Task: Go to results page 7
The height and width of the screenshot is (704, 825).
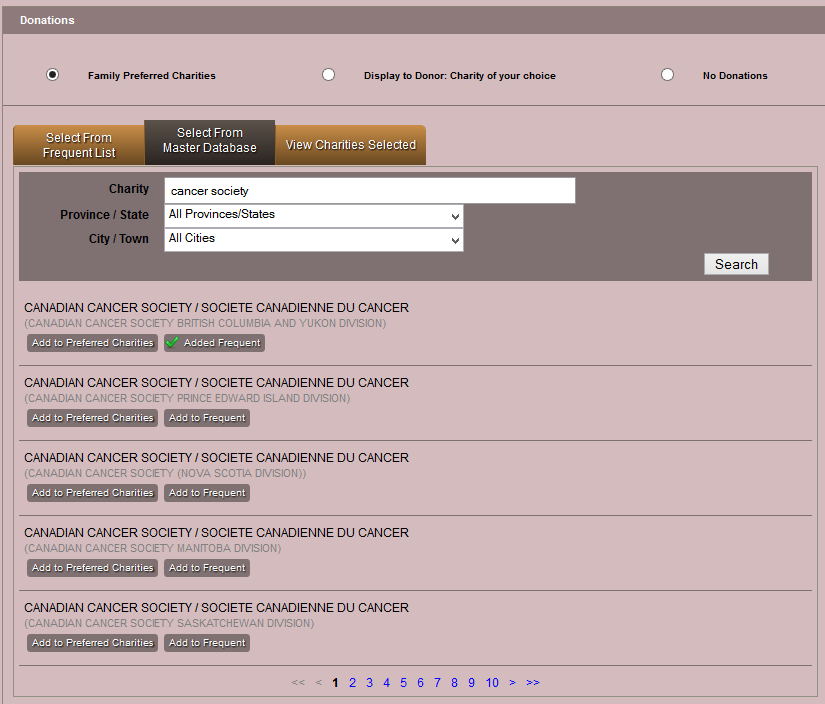Action: (437, 683)
